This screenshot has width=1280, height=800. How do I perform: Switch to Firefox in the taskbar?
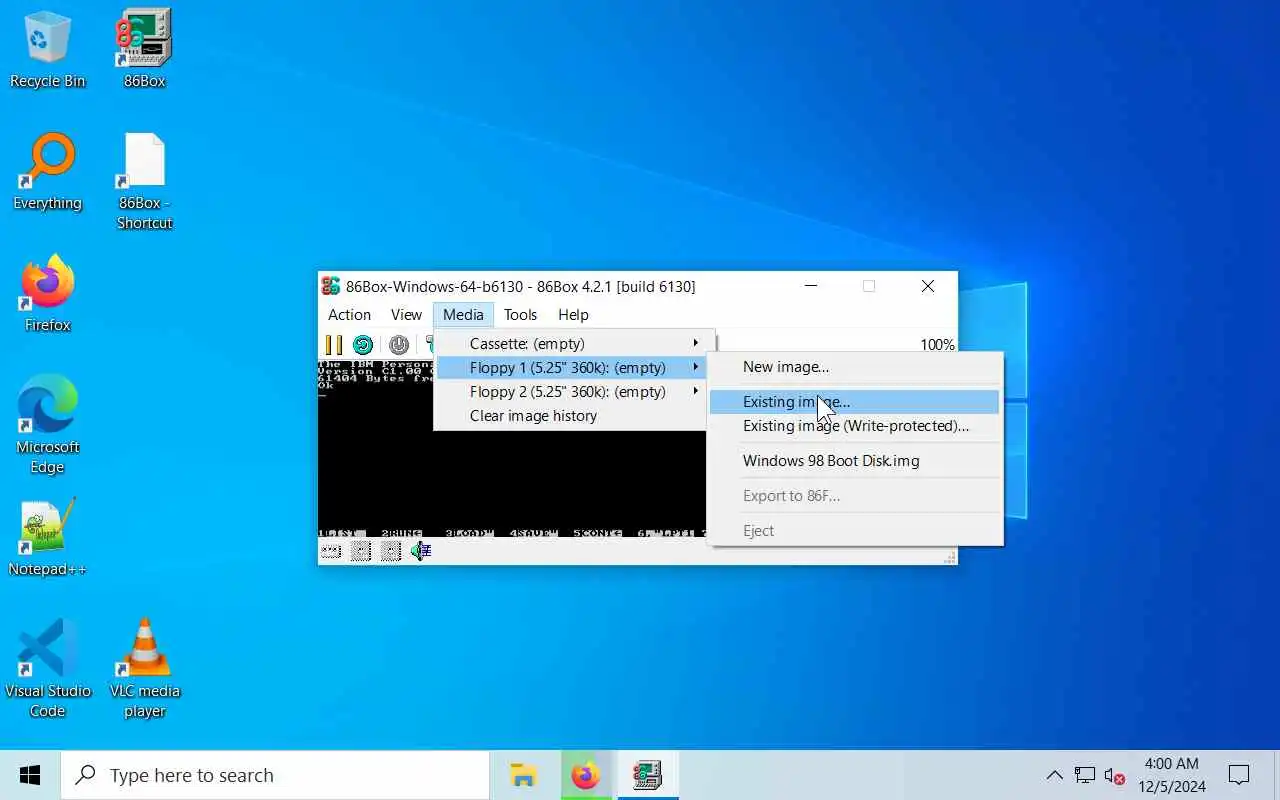pyautogui.click(x=586, y=775)
